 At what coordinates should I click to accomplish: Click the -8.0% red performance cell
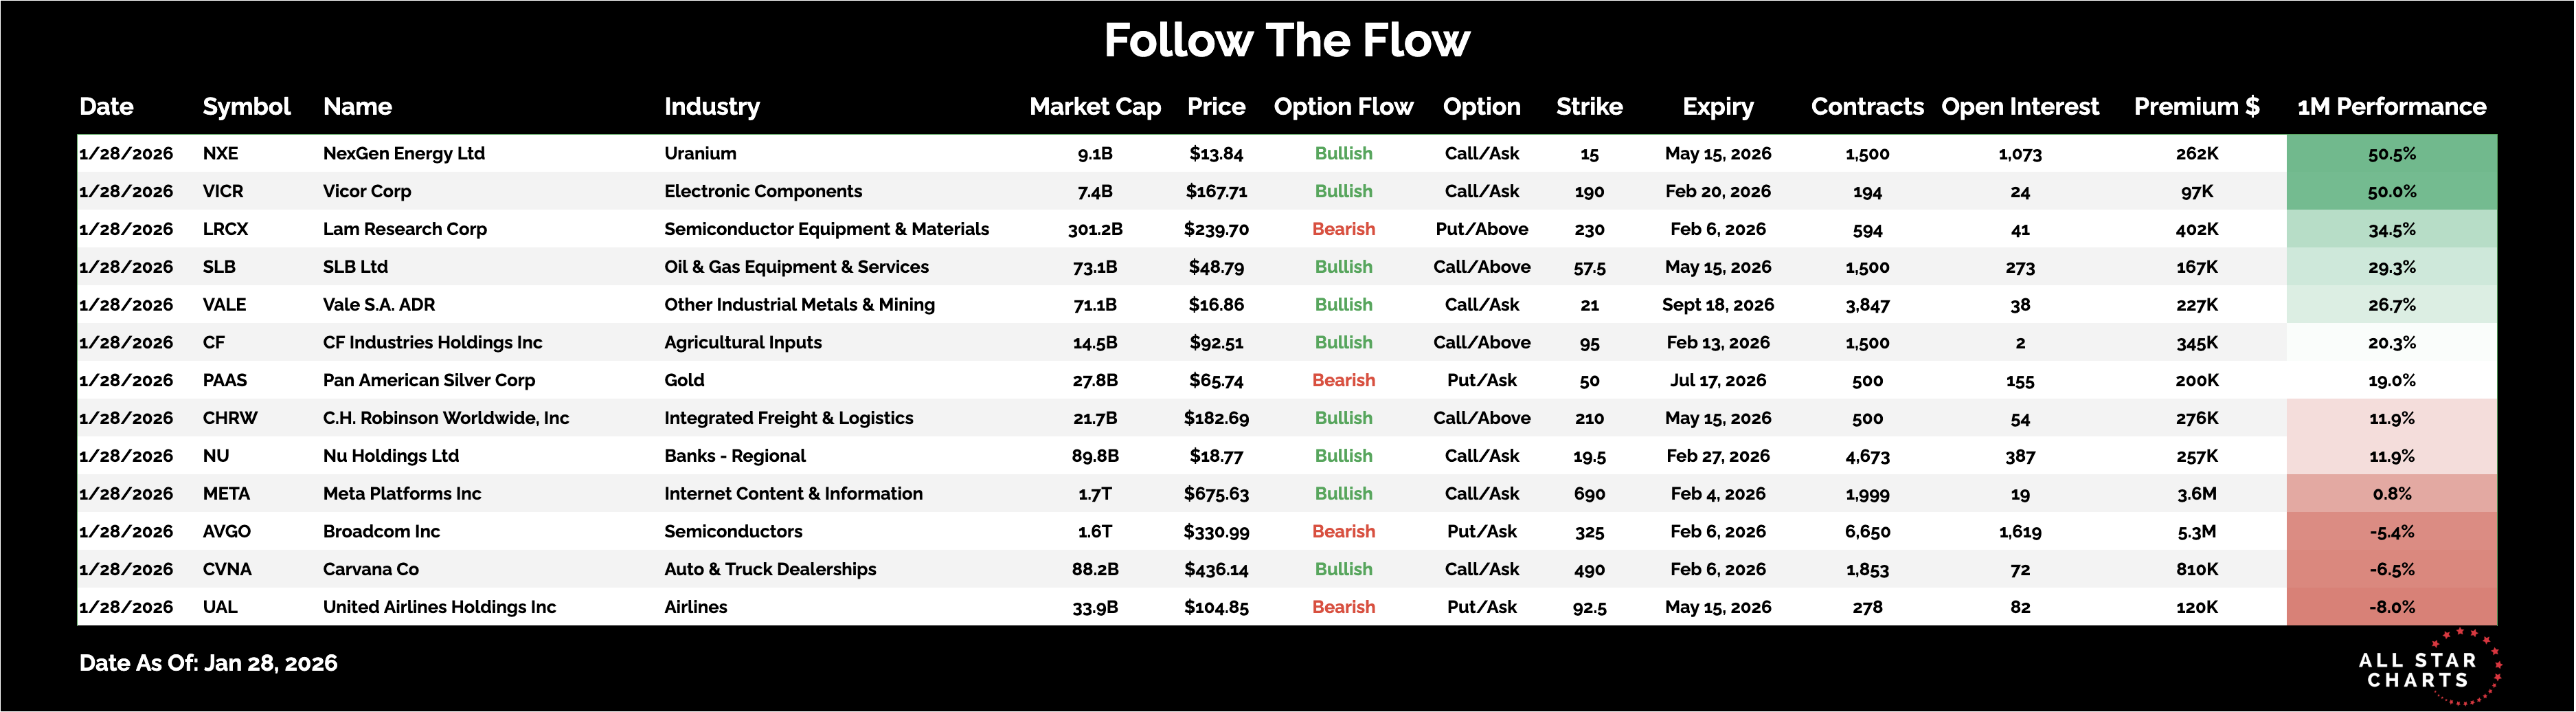[2391, 607]
